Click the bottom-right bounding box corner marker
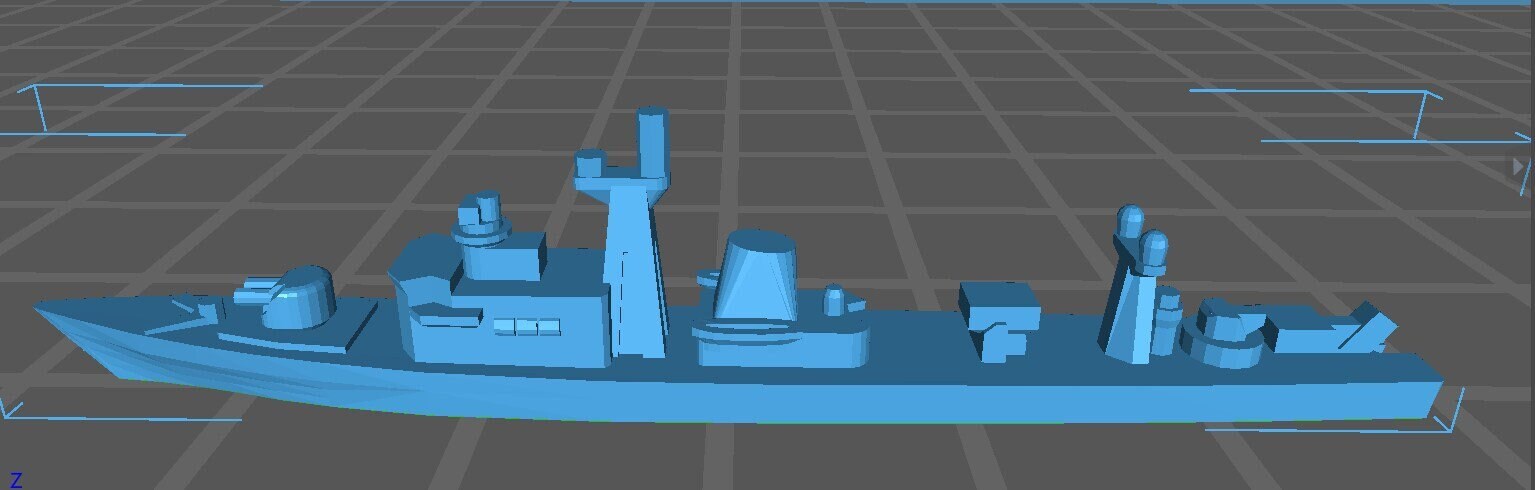This screenshot has height=490, width=1535. 1452,418
